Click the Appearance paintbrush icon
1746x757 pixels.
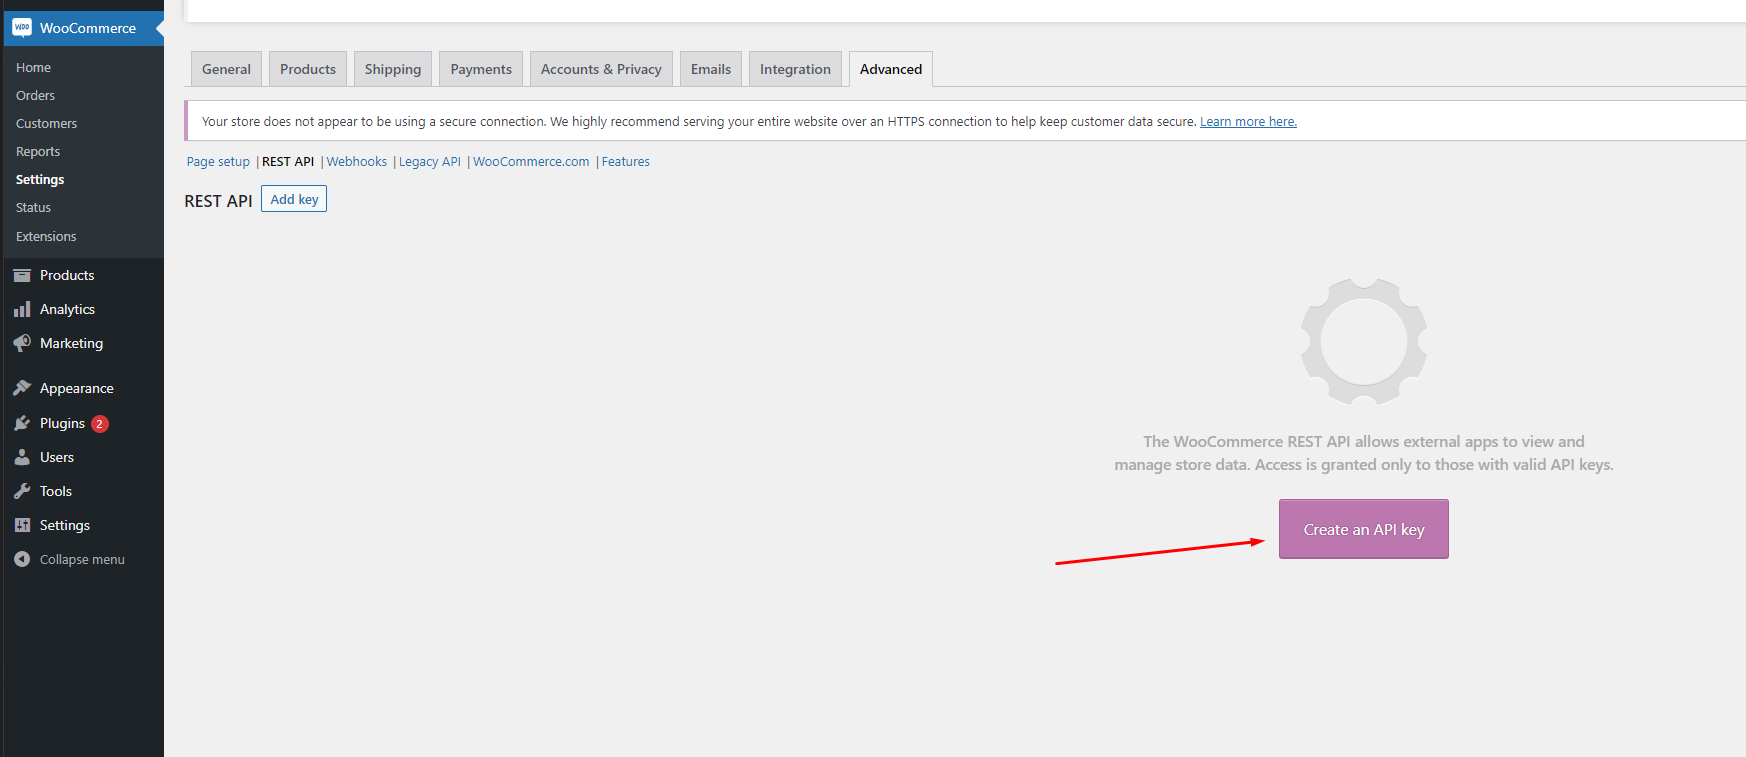tap(22, 388)
